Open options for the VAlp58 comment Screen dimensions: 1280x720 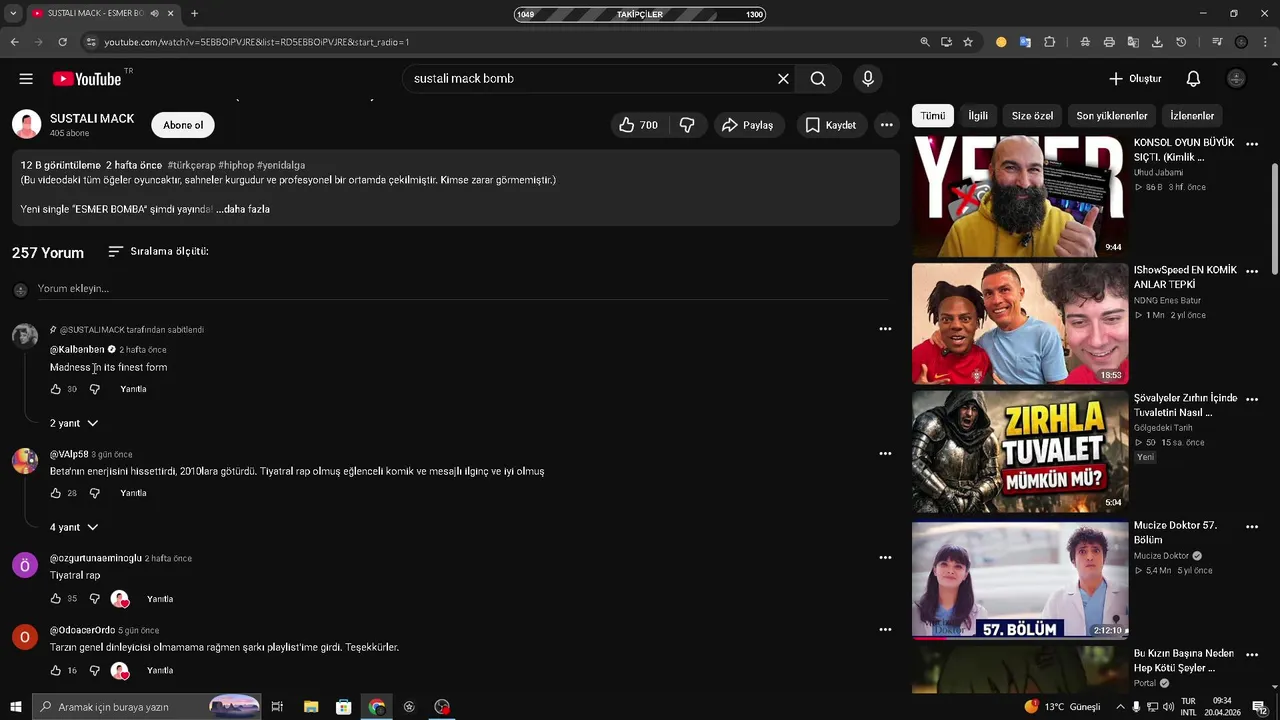pos(885,453)
